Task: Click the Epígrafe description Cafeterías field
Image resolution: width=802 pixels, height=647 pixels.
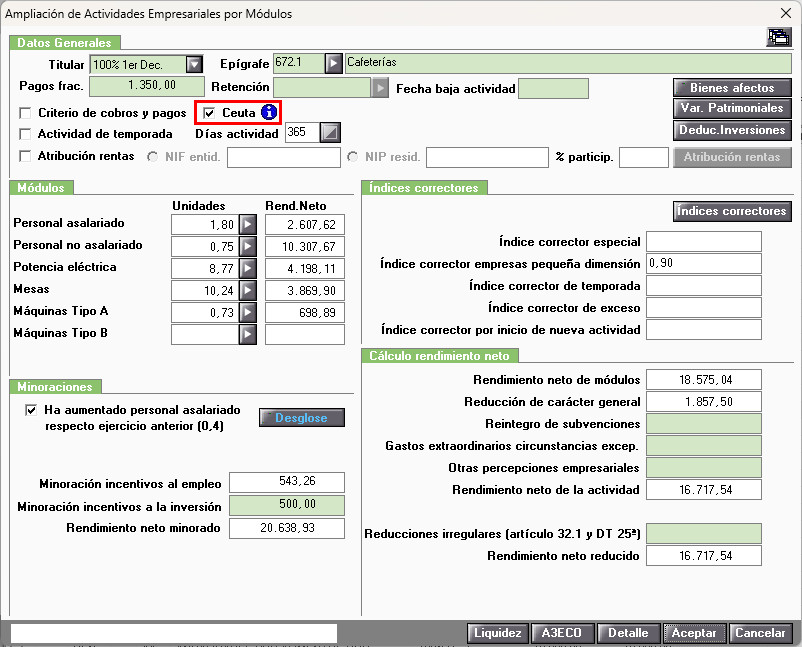Action: (x=568, y=63)
